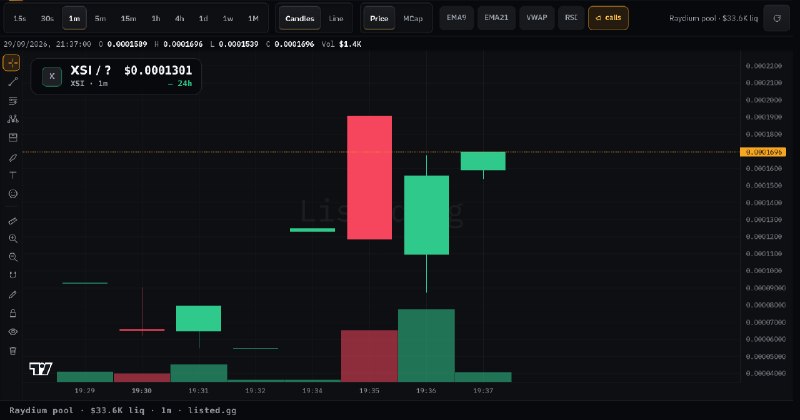Open the calls button
The width and height of the screenshot is (800, 420).
608,18
